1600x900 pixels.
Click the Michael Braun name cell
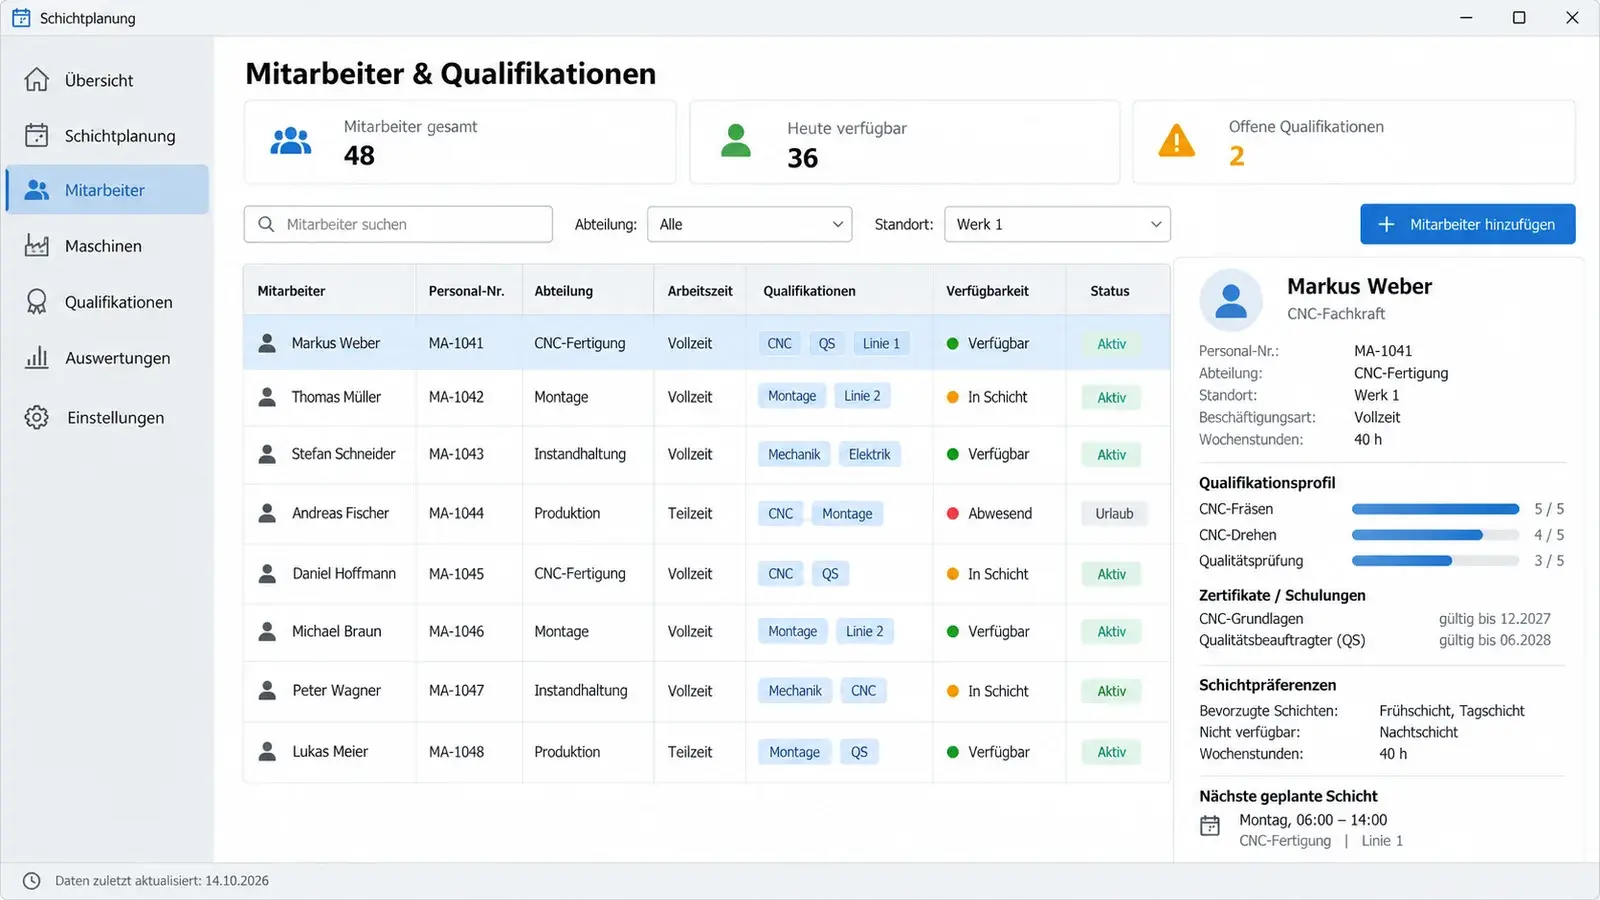336,631
